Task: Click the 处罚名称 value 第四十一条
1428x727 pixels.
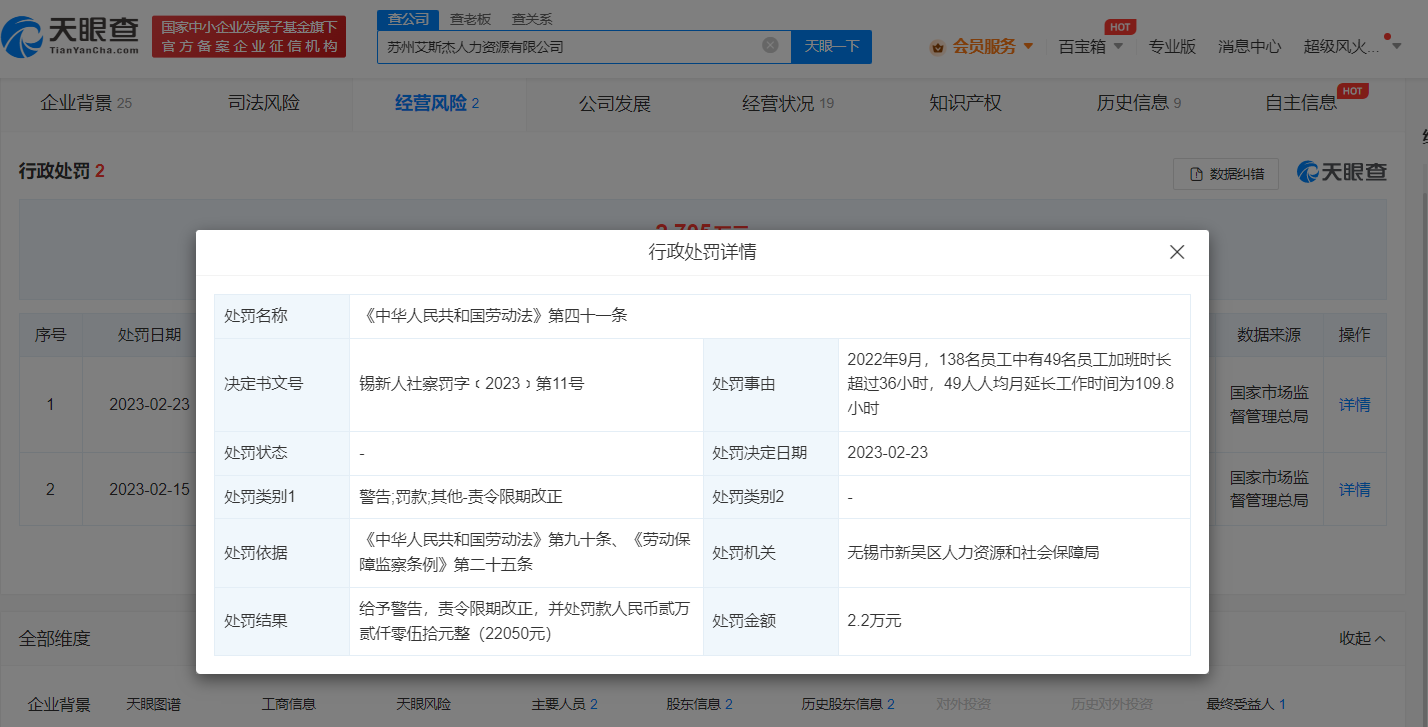Action: [494, 316]
